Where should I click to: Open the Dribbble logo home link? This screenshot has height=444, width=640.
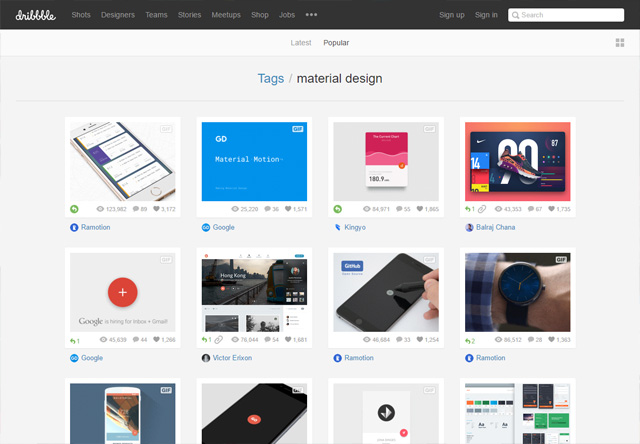coord(36,15)
